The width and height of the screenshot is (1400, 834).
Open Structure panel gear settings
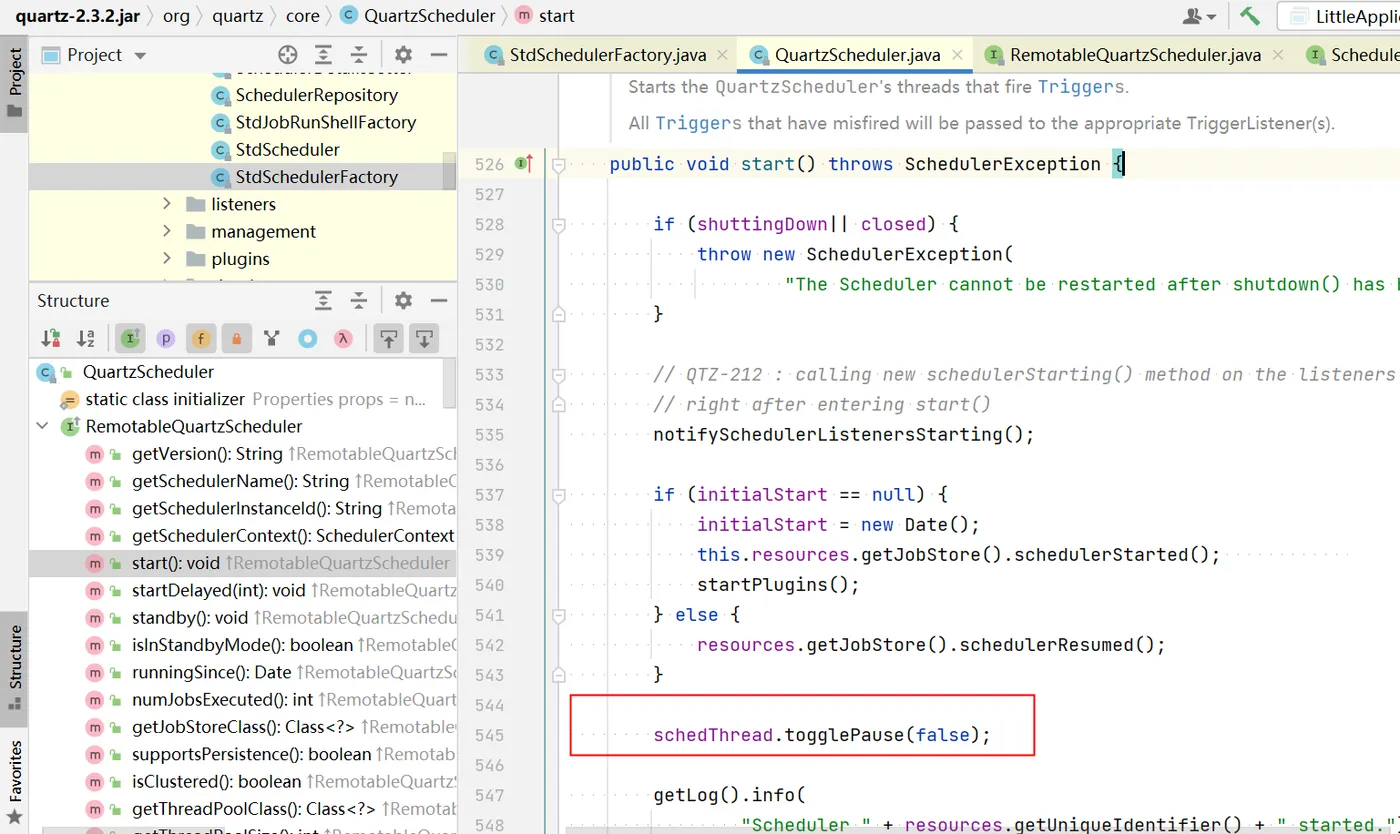pos(403,300)
